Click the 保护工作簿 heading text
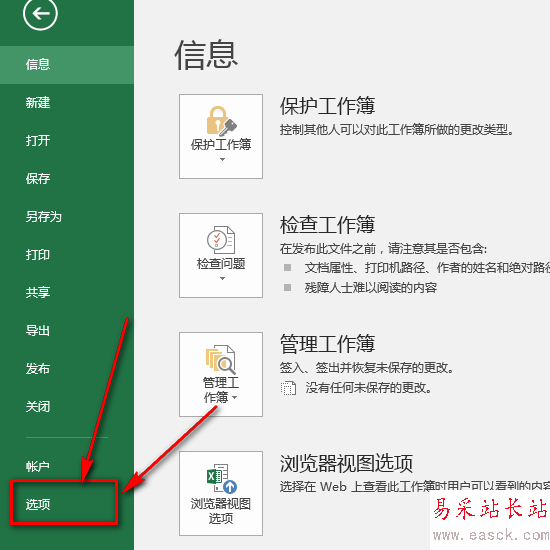Viewport: 550px width, 550px height. pyautogui.click(x=327, y=106)
